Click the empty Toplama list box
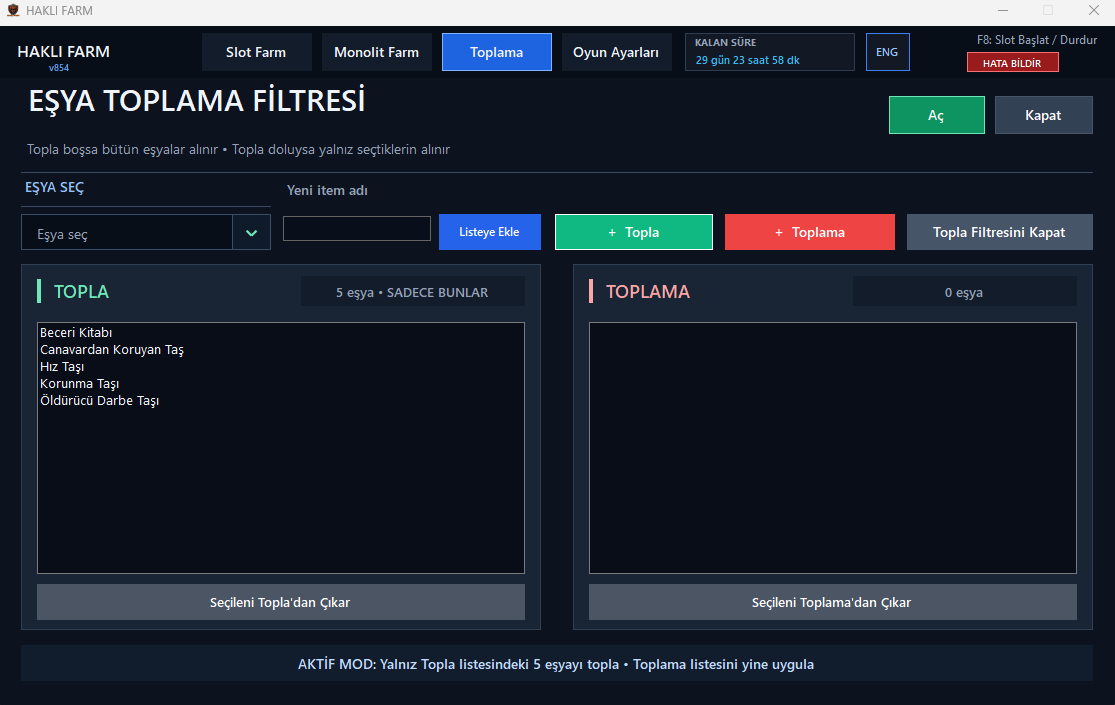Viewport: 1115px width, 705px height. (833, 448)
